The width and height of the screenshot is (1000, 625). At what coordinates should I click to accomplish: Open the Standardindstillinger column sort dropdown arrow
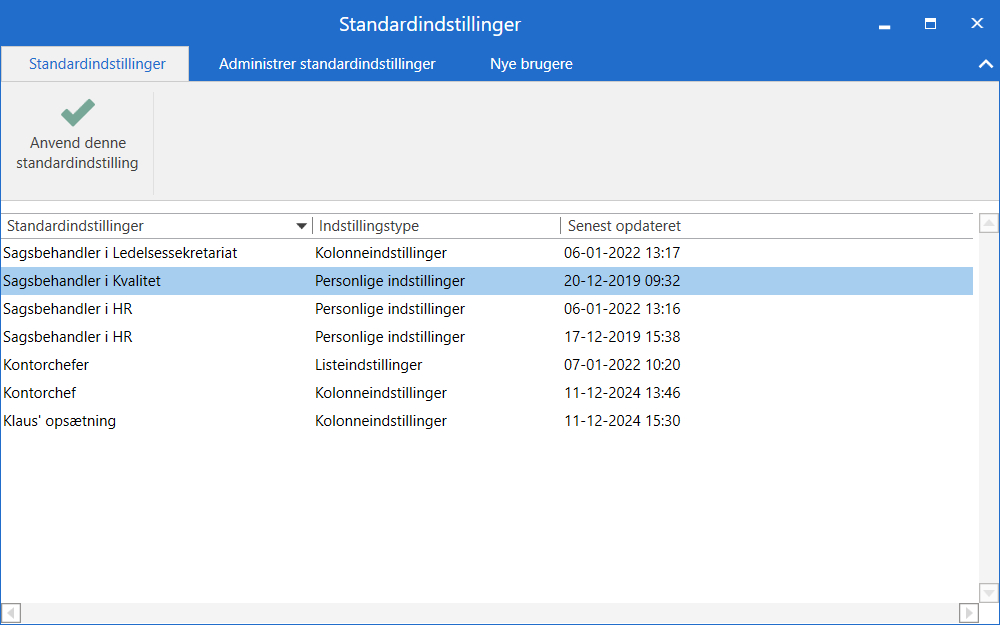coord(302,226)
